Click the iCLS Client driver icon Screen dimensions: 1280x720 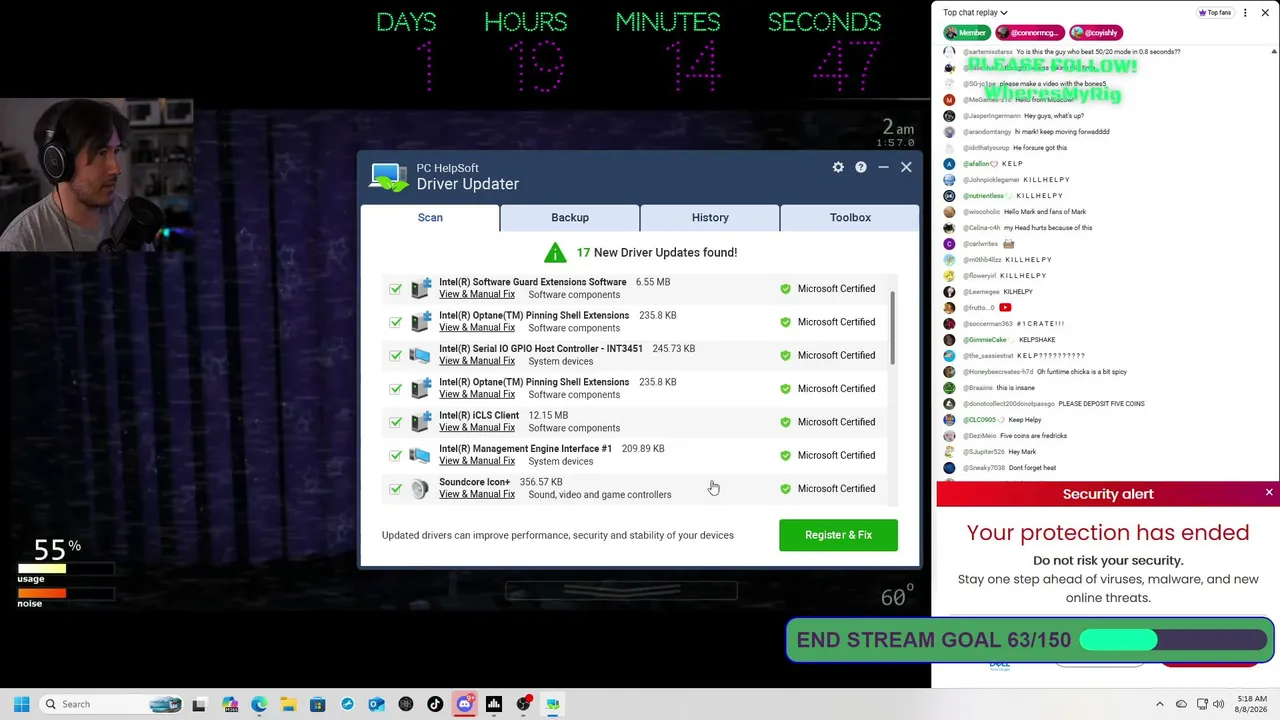click(x=421, y=422)
